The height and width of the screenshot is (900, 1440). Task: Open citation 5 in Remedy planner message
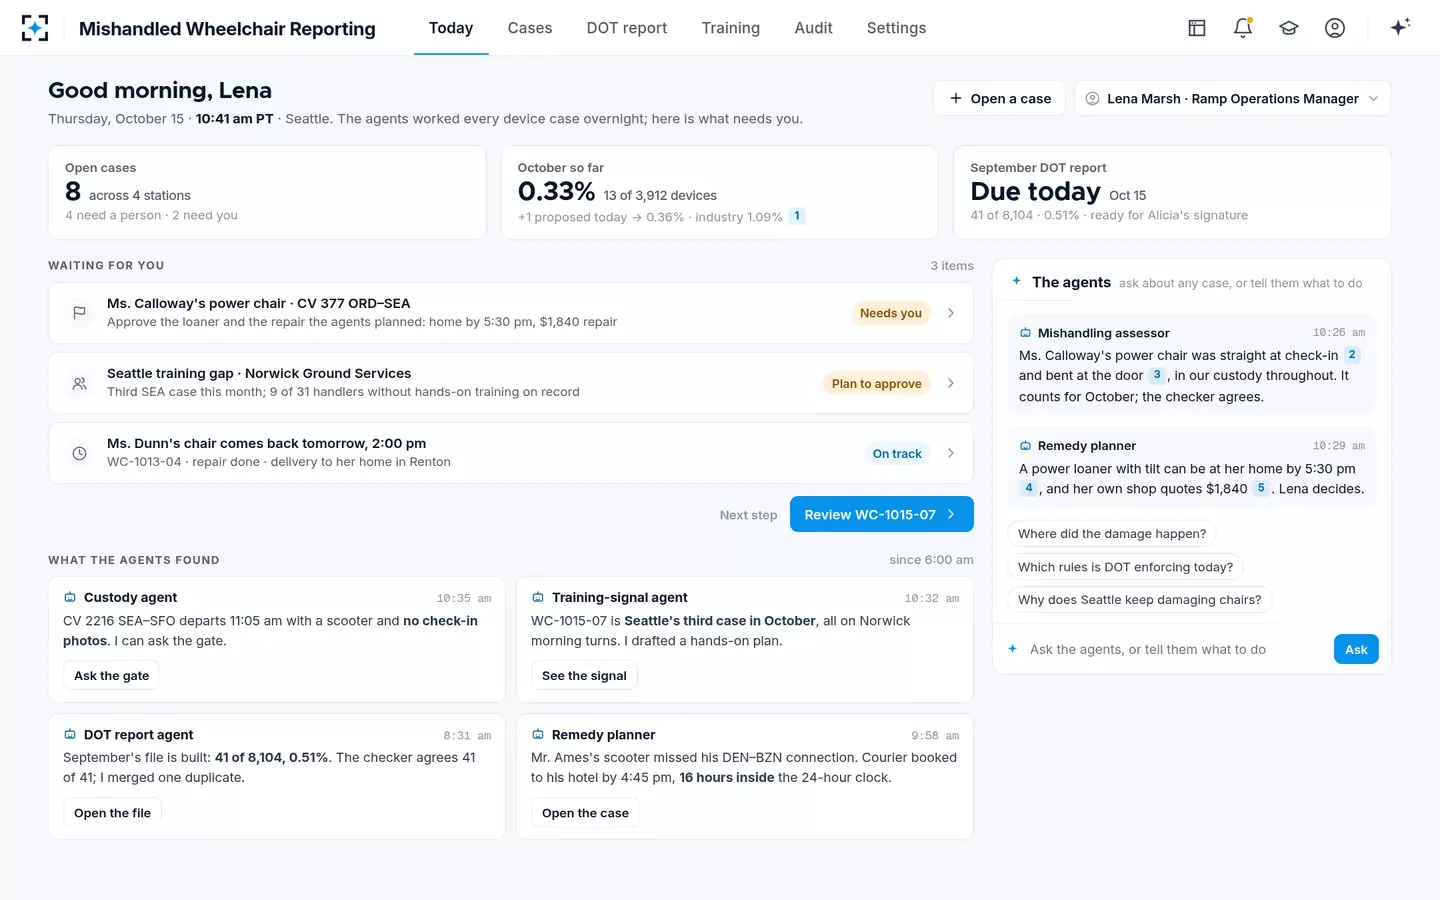click(1261, 488)
